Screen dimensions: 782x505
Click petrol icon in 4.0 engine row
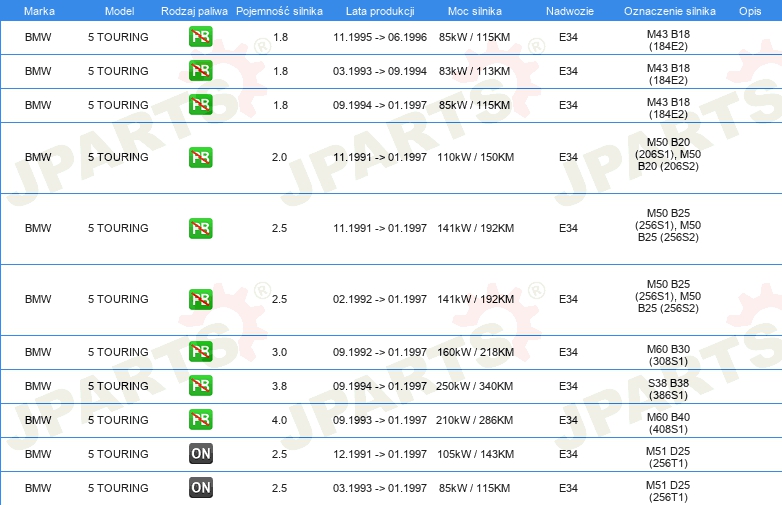200,420
